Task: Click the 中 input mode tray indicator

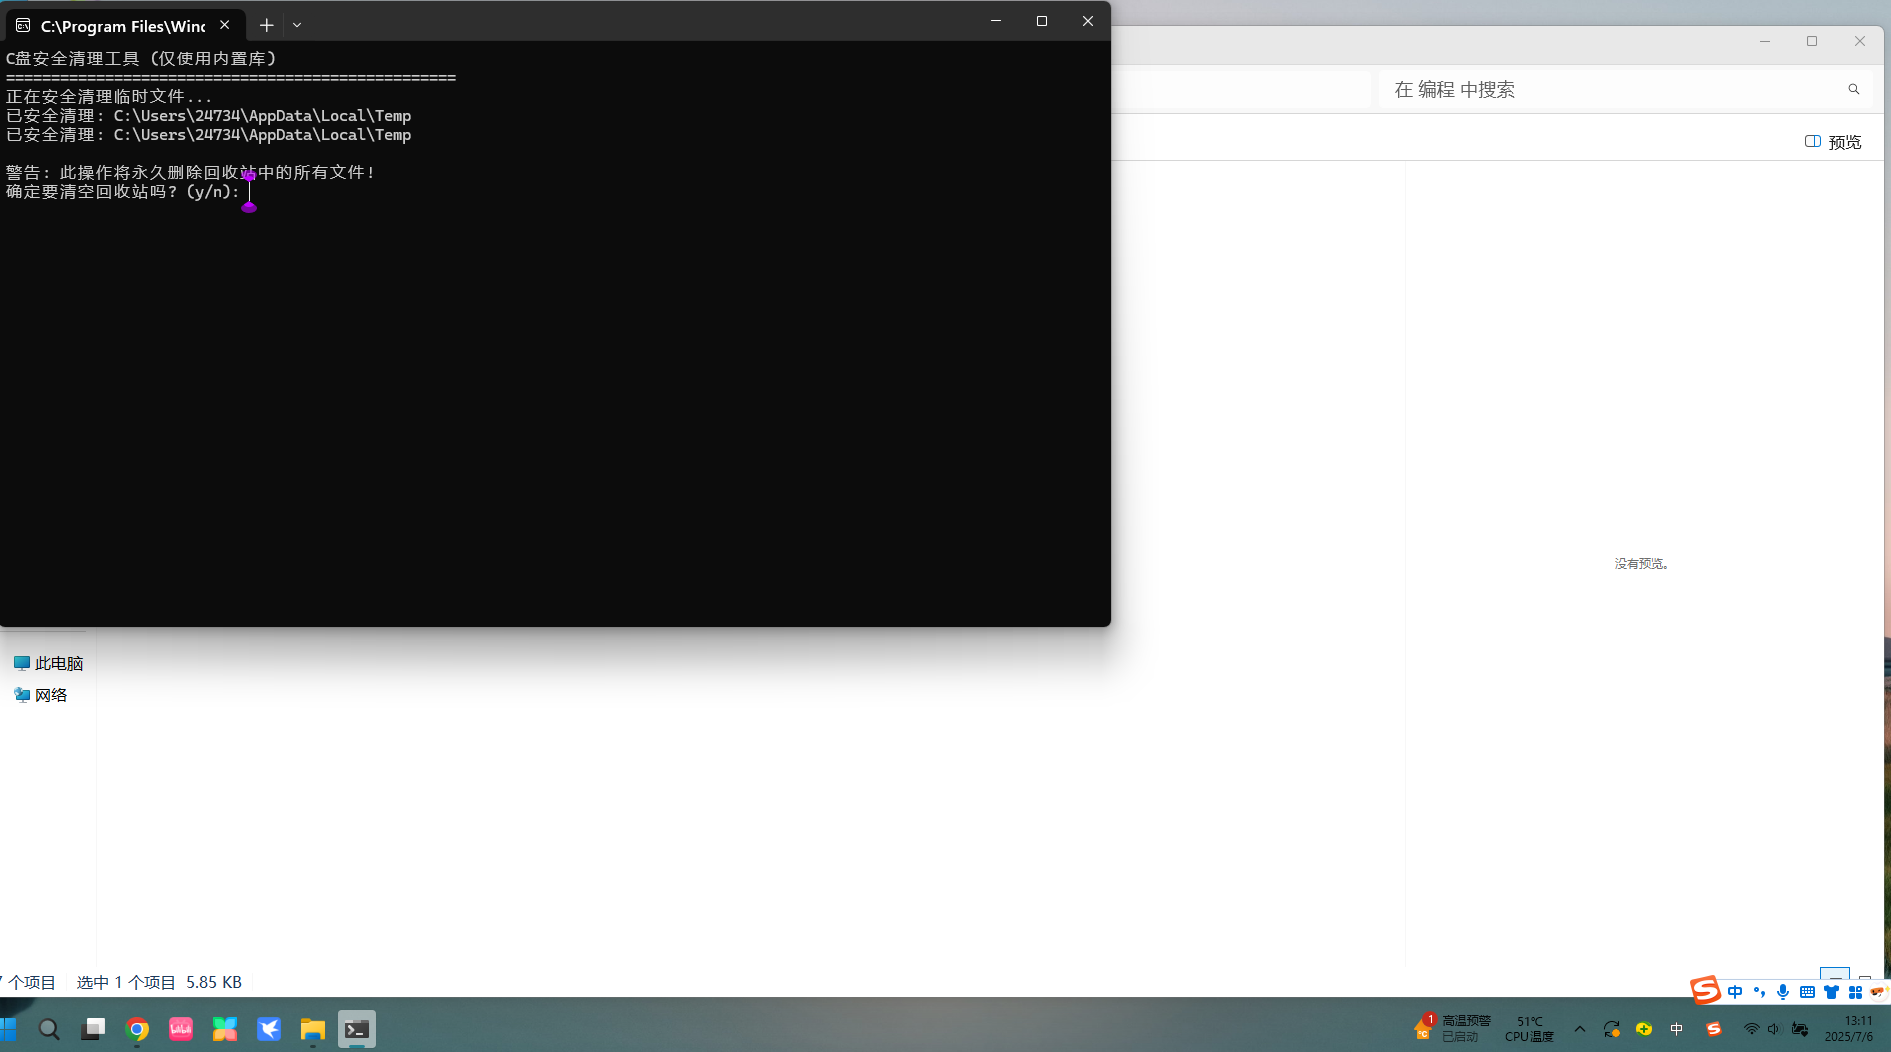Action: coord(1677,1029)
